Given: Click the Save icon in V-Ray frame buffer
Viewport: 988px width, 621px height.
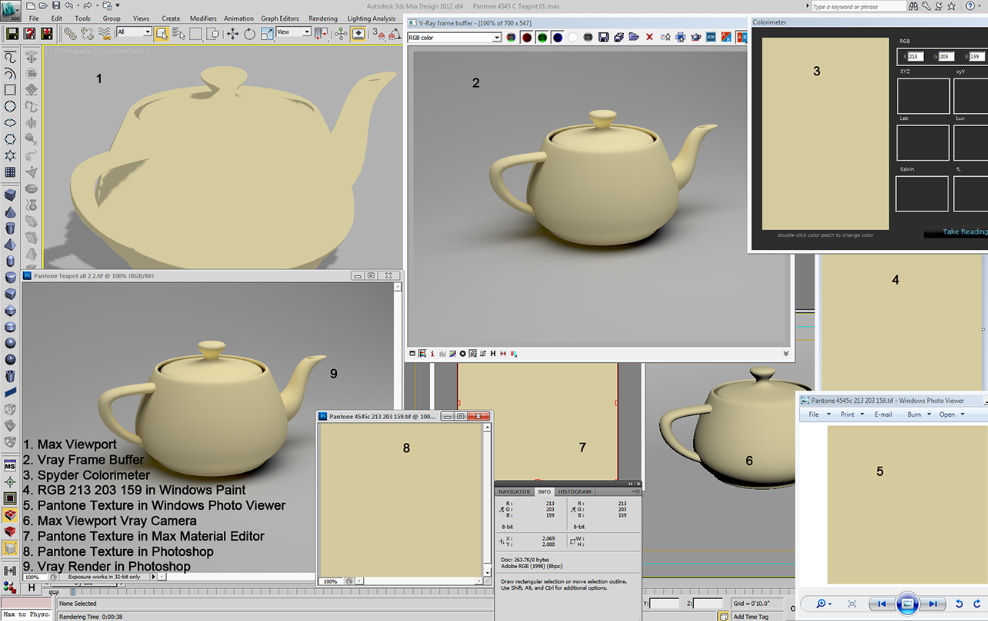Looking at the screenshot, I should tap(603, 38).
